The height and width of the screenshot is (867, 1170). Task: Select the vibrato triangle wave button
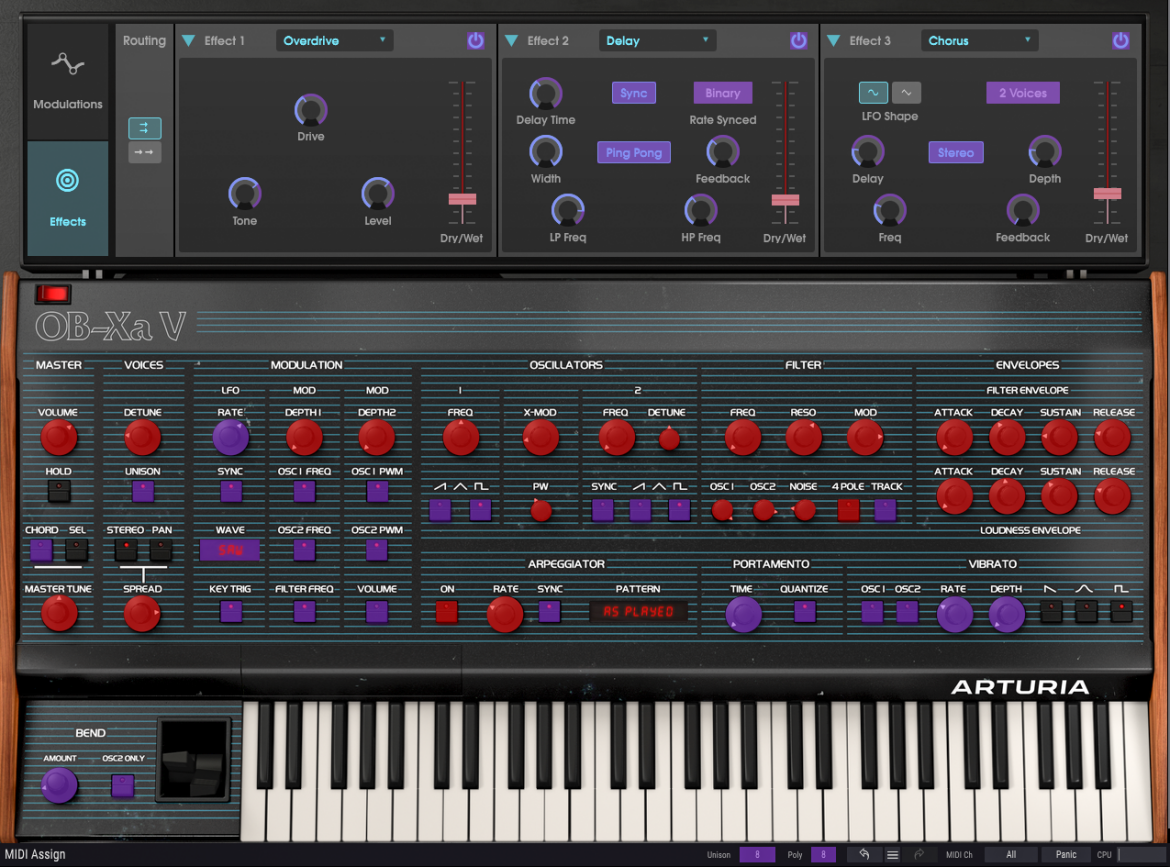tap(1086, 612)
